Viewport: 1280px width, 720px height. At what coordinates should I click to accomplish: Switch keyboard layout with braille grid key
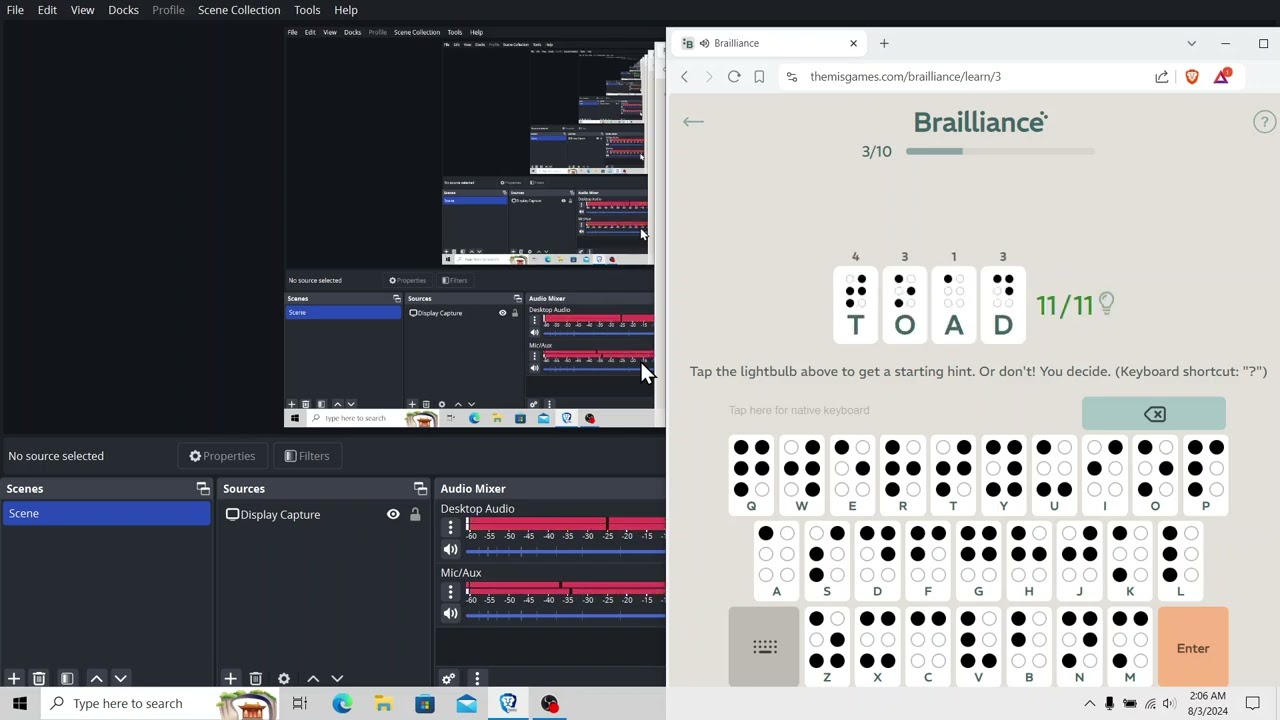tap(764, 647)
